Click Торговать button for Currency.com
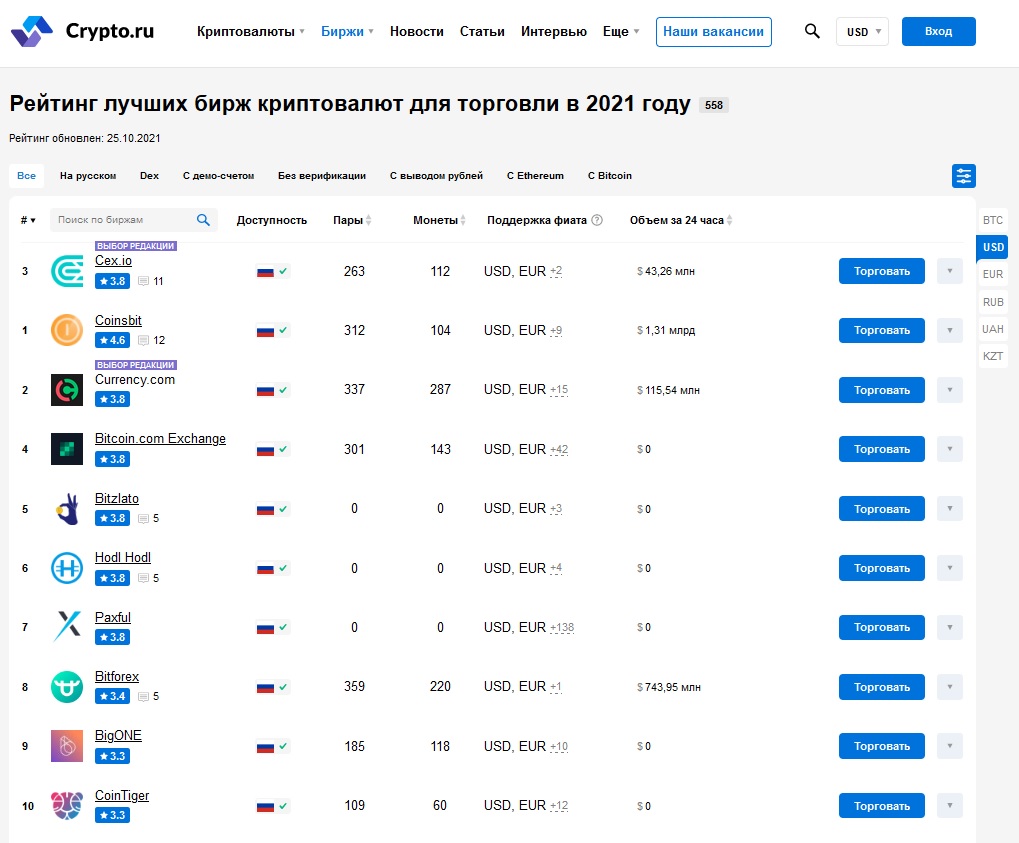 click(x=881, y=390)
